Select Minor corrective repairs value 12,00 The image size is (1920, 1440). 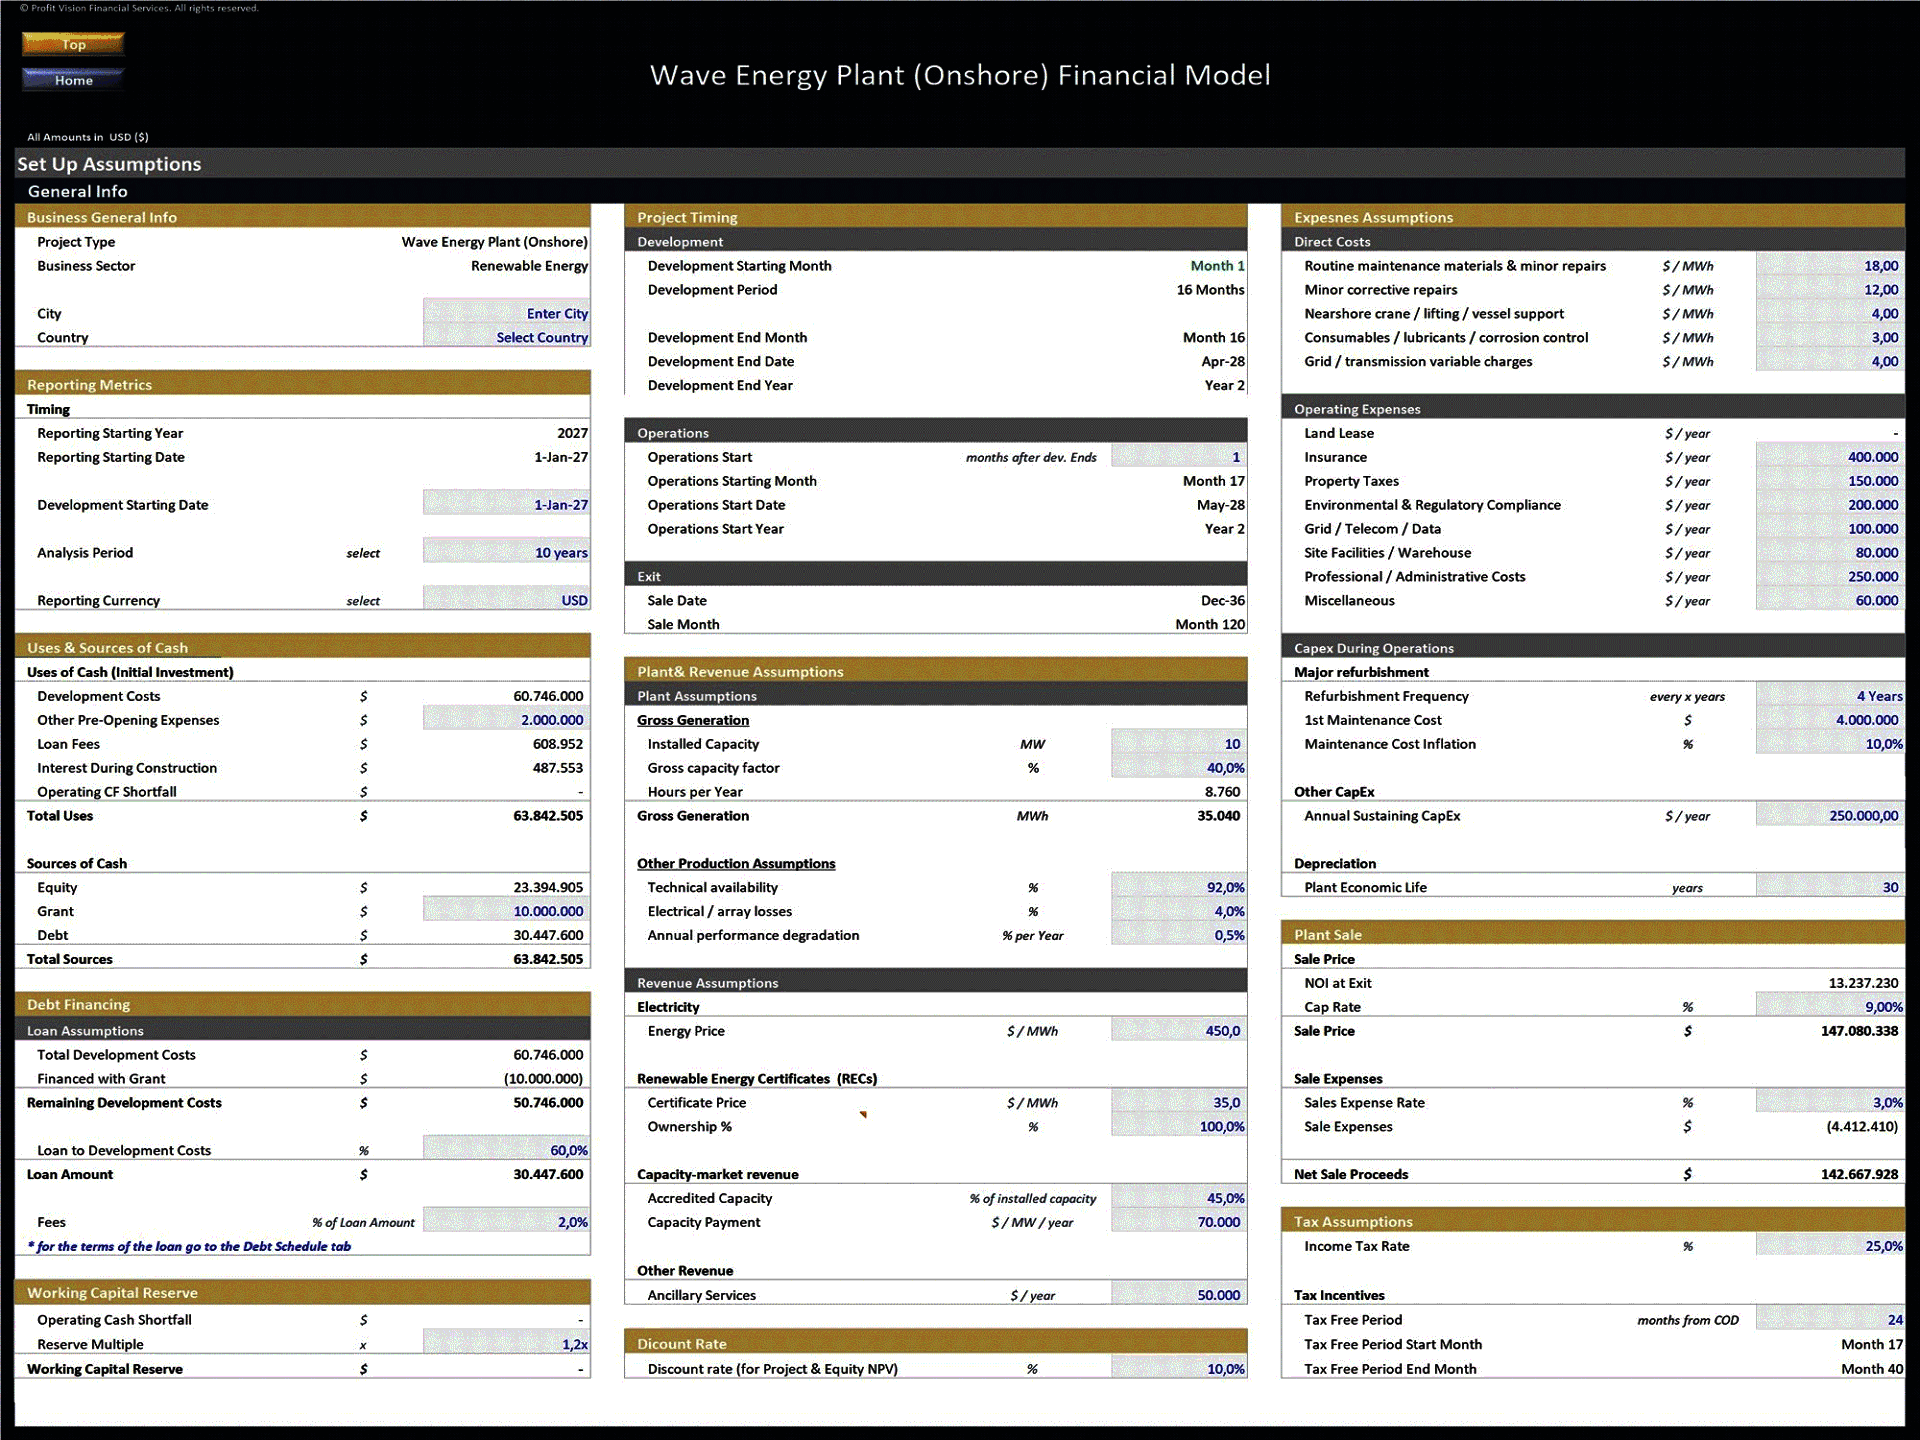tap(1830, 290)
